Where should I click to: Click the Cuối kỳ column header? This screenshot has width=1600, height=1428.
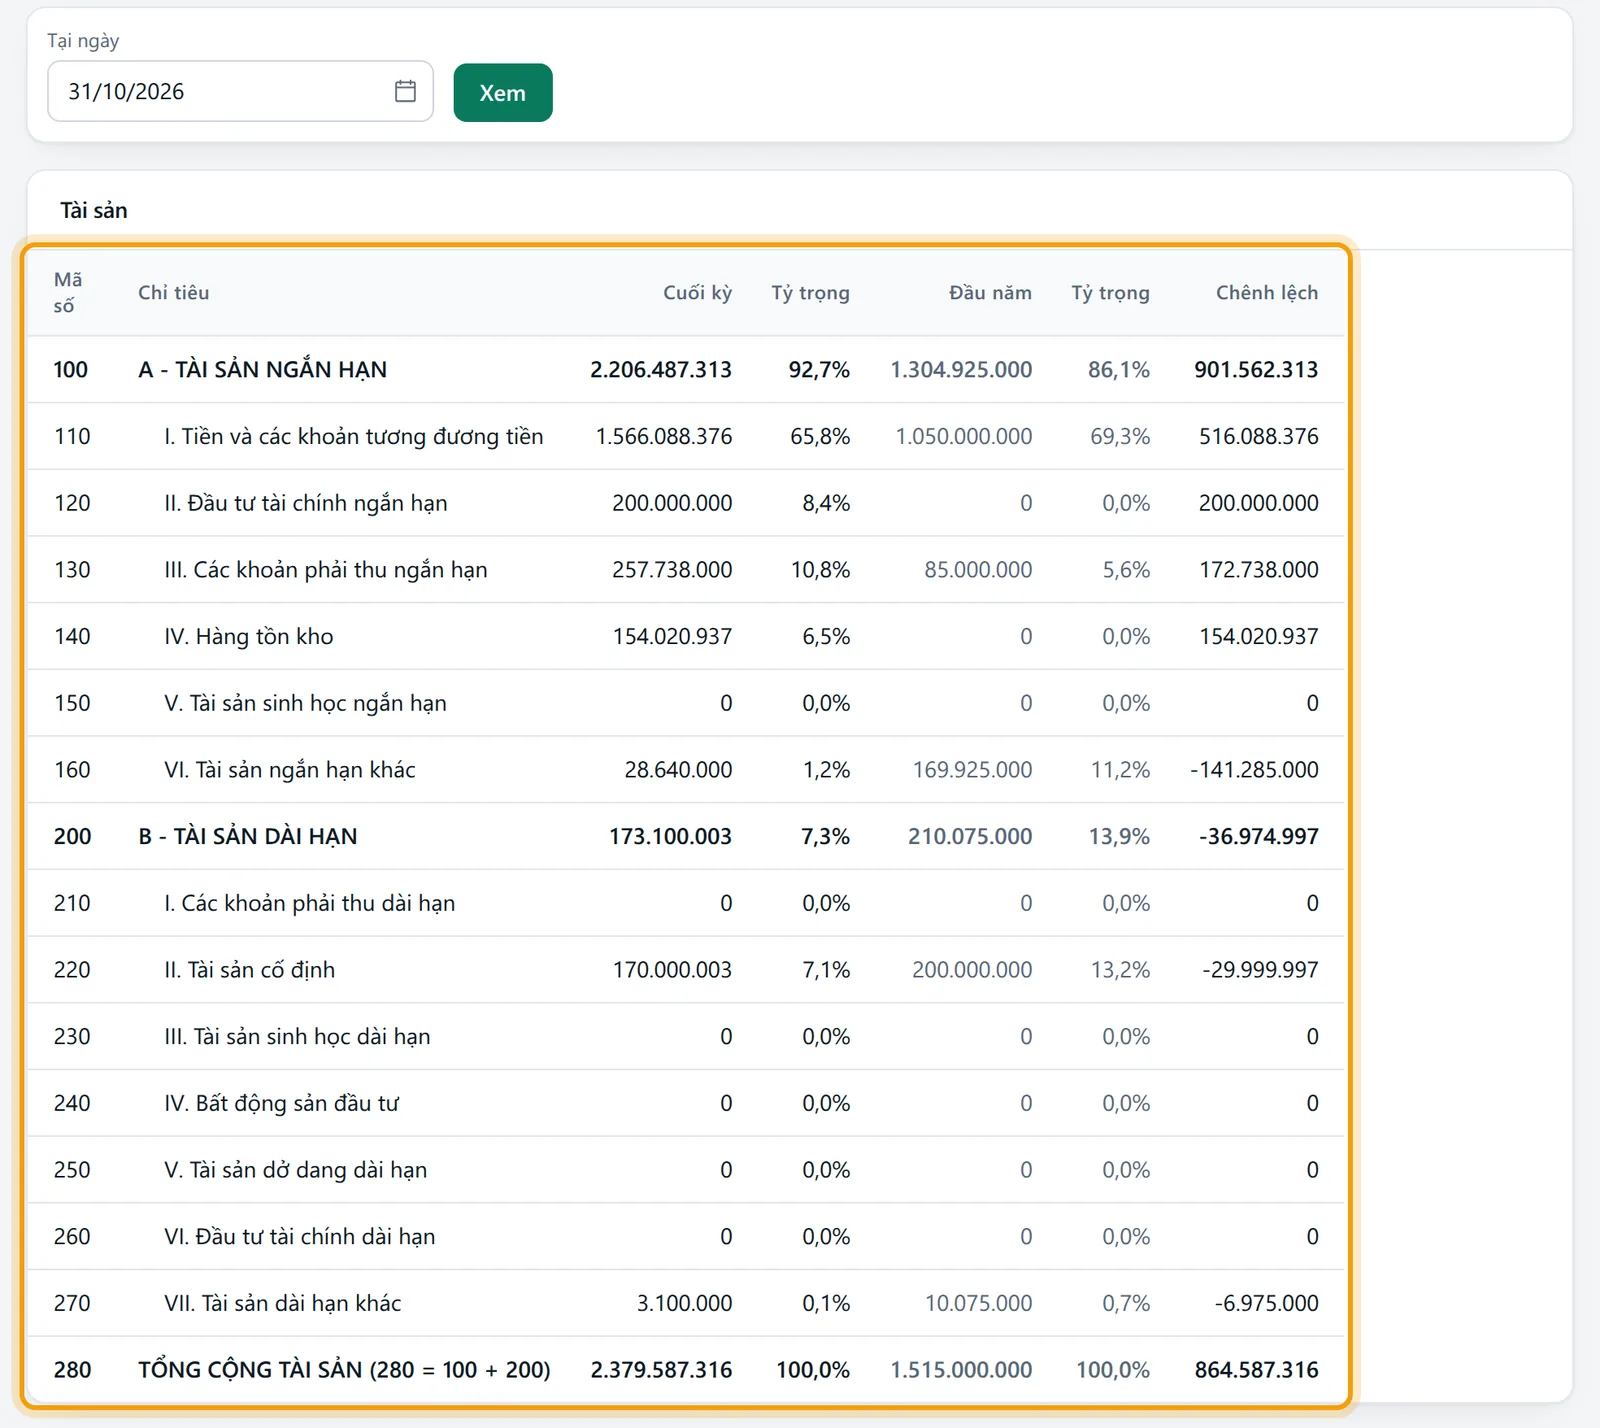pyautogui.click(x=697, y=292)
